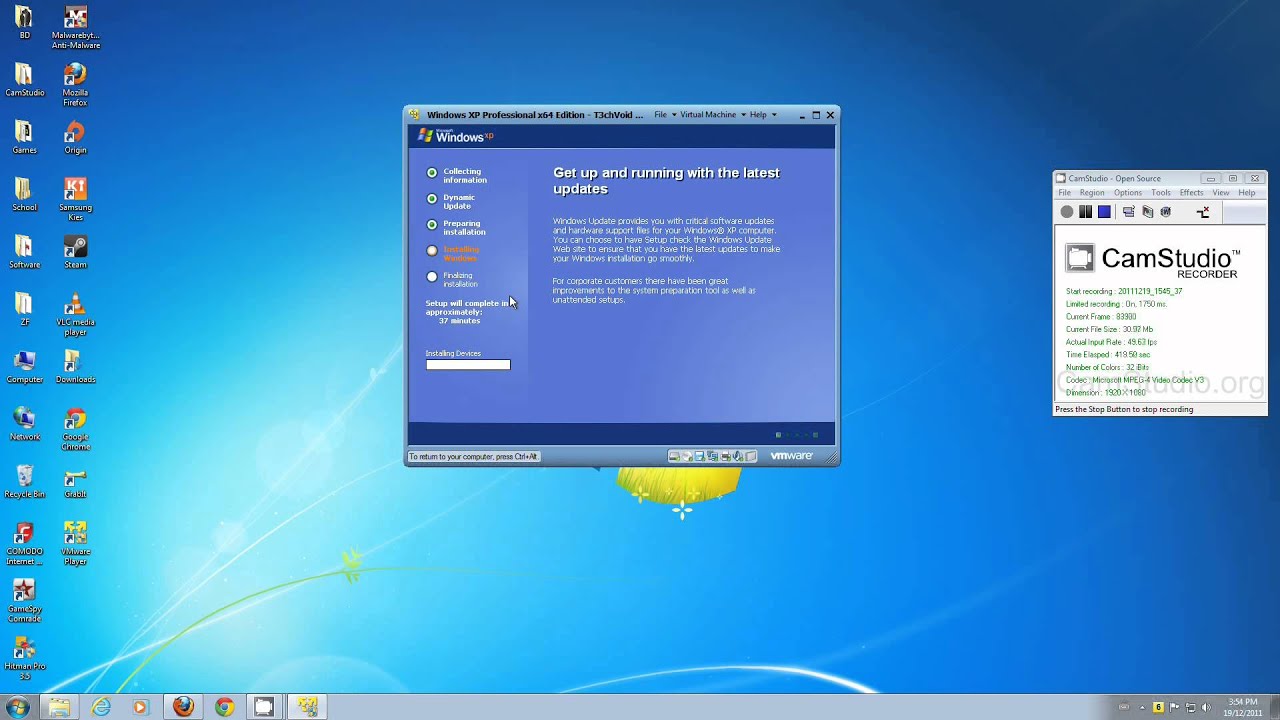Click the Preparing installation step indicator
The width and height of the screenshot is (1280, 720).
point(432,224)
